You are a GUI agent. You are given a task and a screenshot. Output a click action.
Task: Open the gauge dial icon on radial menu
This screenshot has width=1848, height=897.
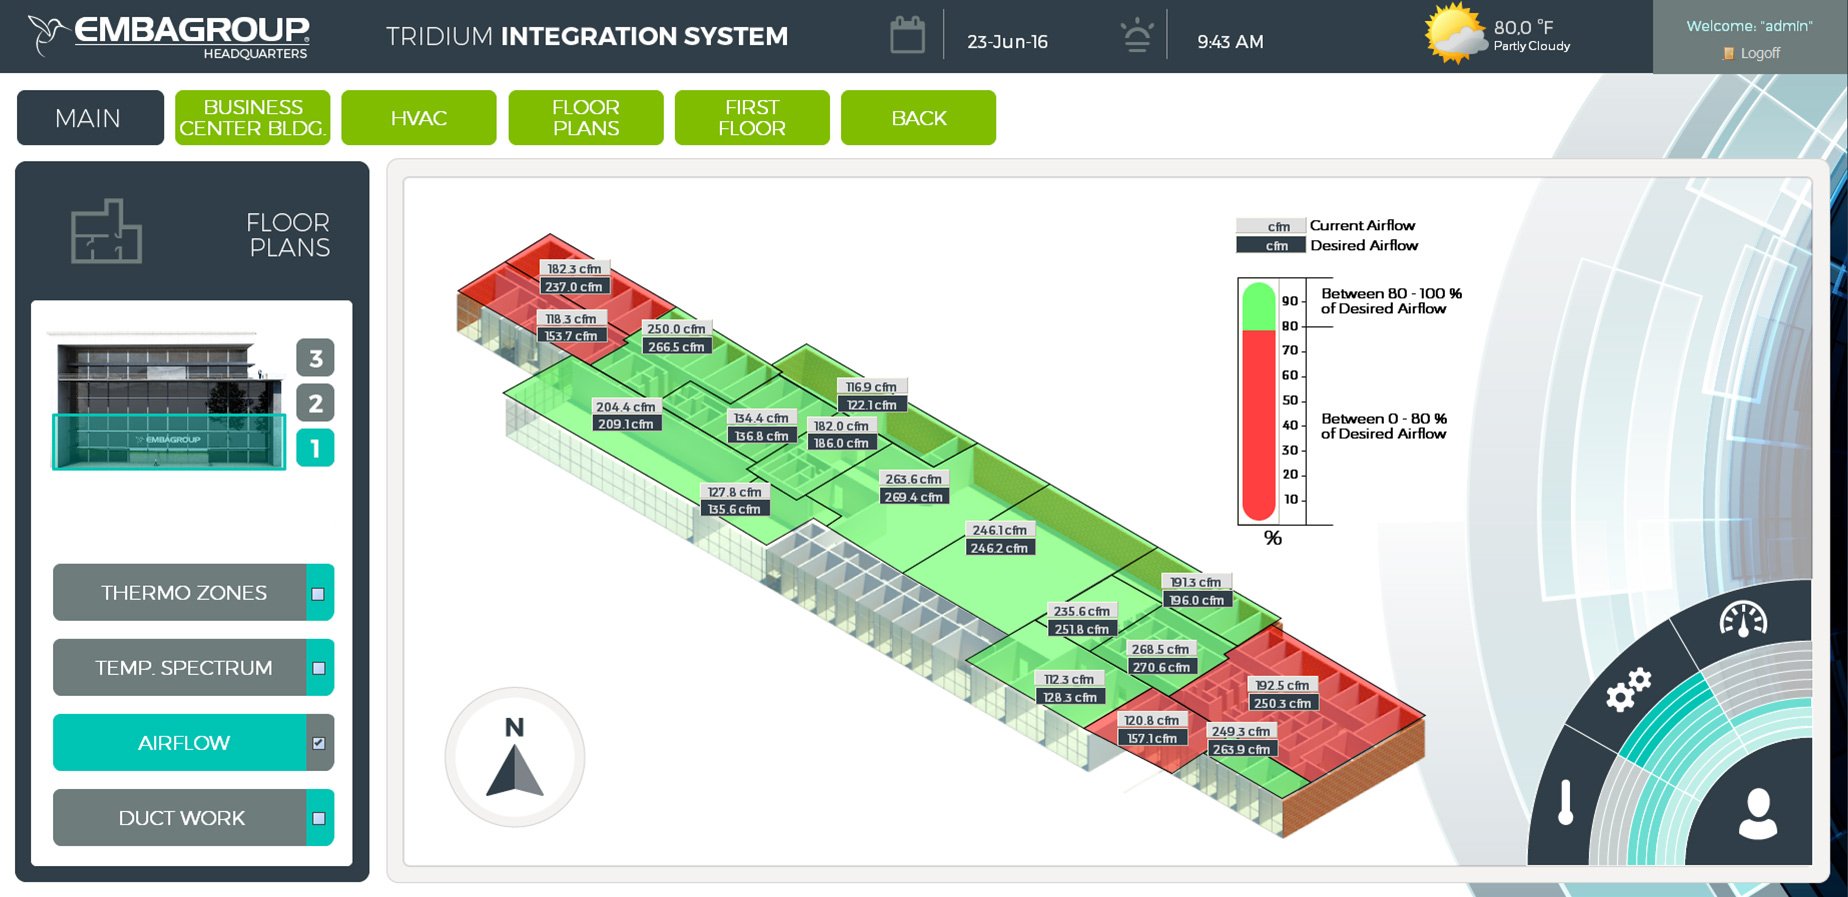click(x=1743, y=620)
